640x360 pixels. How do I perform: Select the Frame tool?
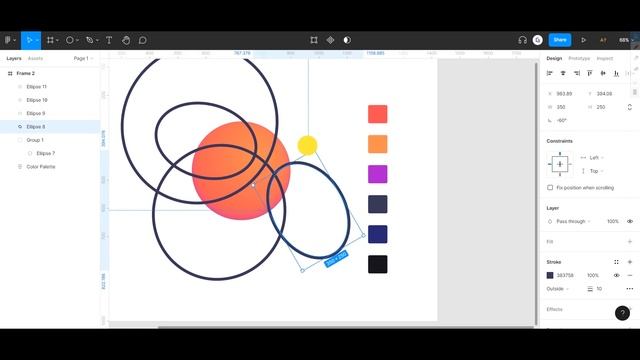pyautogui.click(x=50, y=40)
